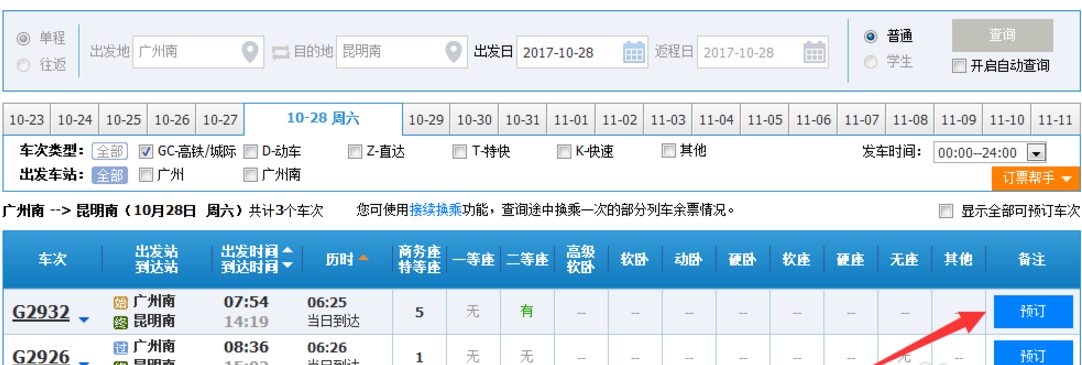The image size is (1082, 365).
Task: Switch to 10-29 date tab
Action: click(x=426, y=120)
